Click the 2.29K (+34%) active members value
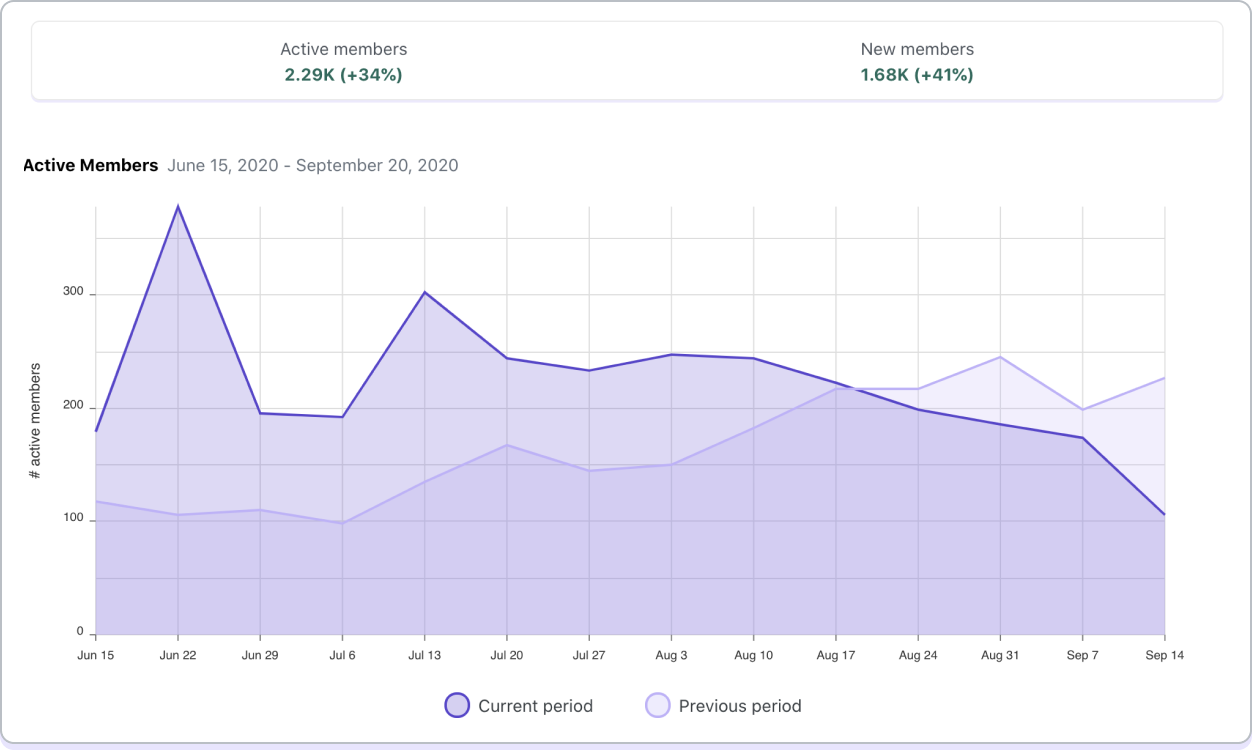The height and width of the screenshot is (750, 1252). coord(343,75)
